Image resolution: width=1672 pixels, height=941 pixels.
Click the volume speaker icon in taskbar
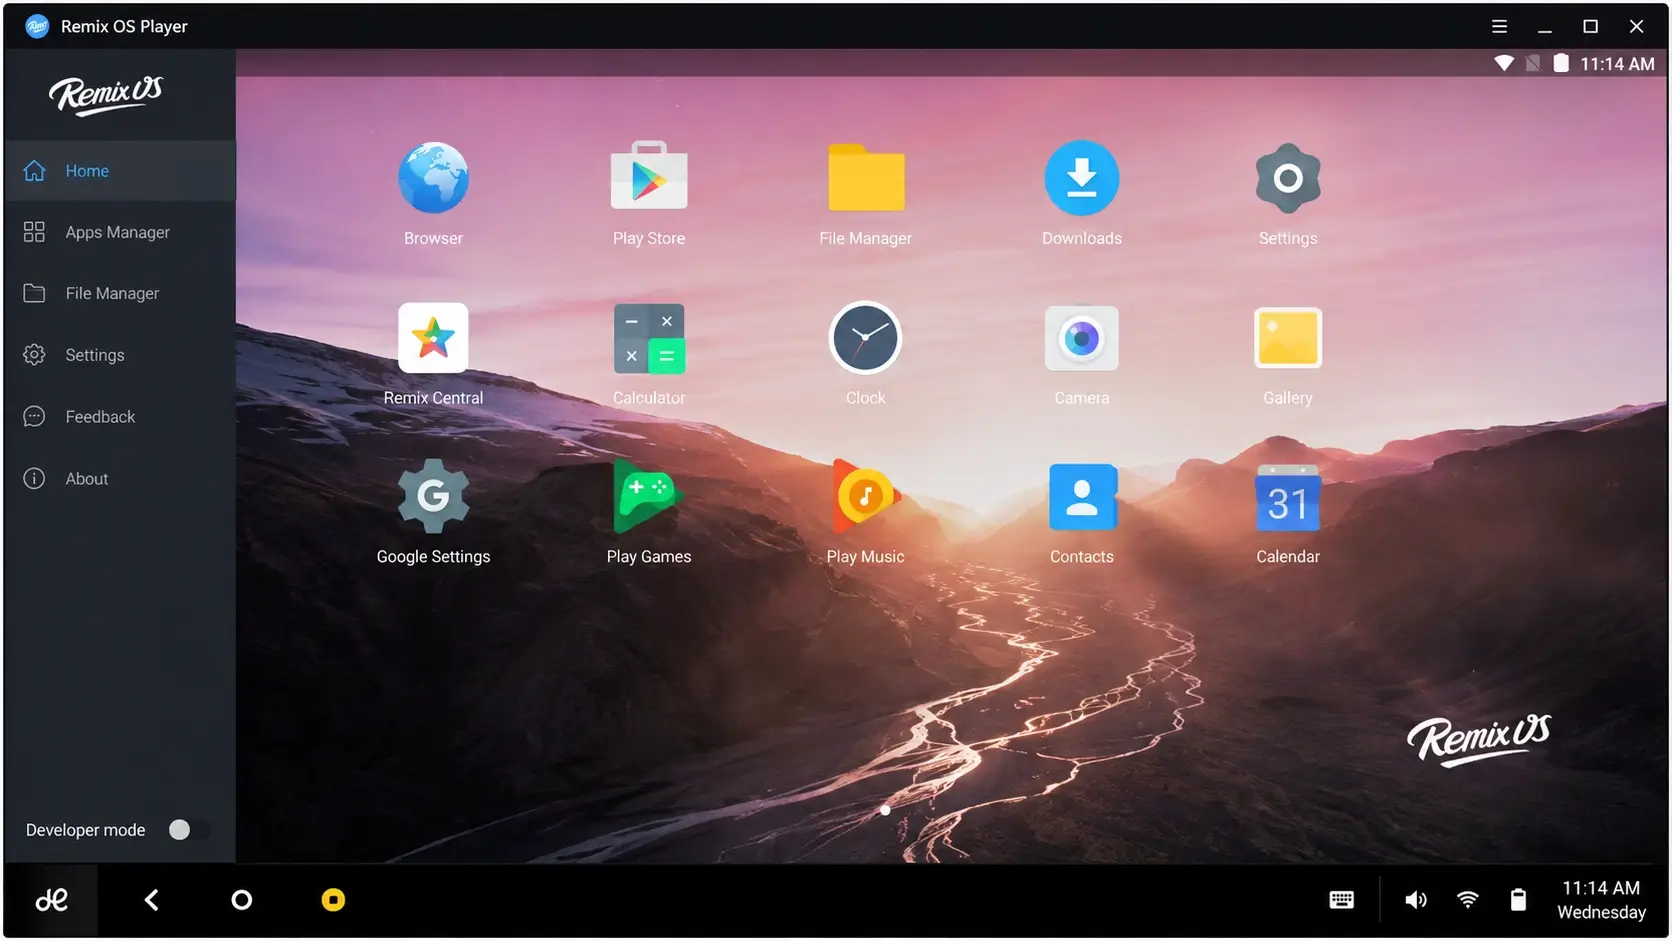pos(1415,900)
